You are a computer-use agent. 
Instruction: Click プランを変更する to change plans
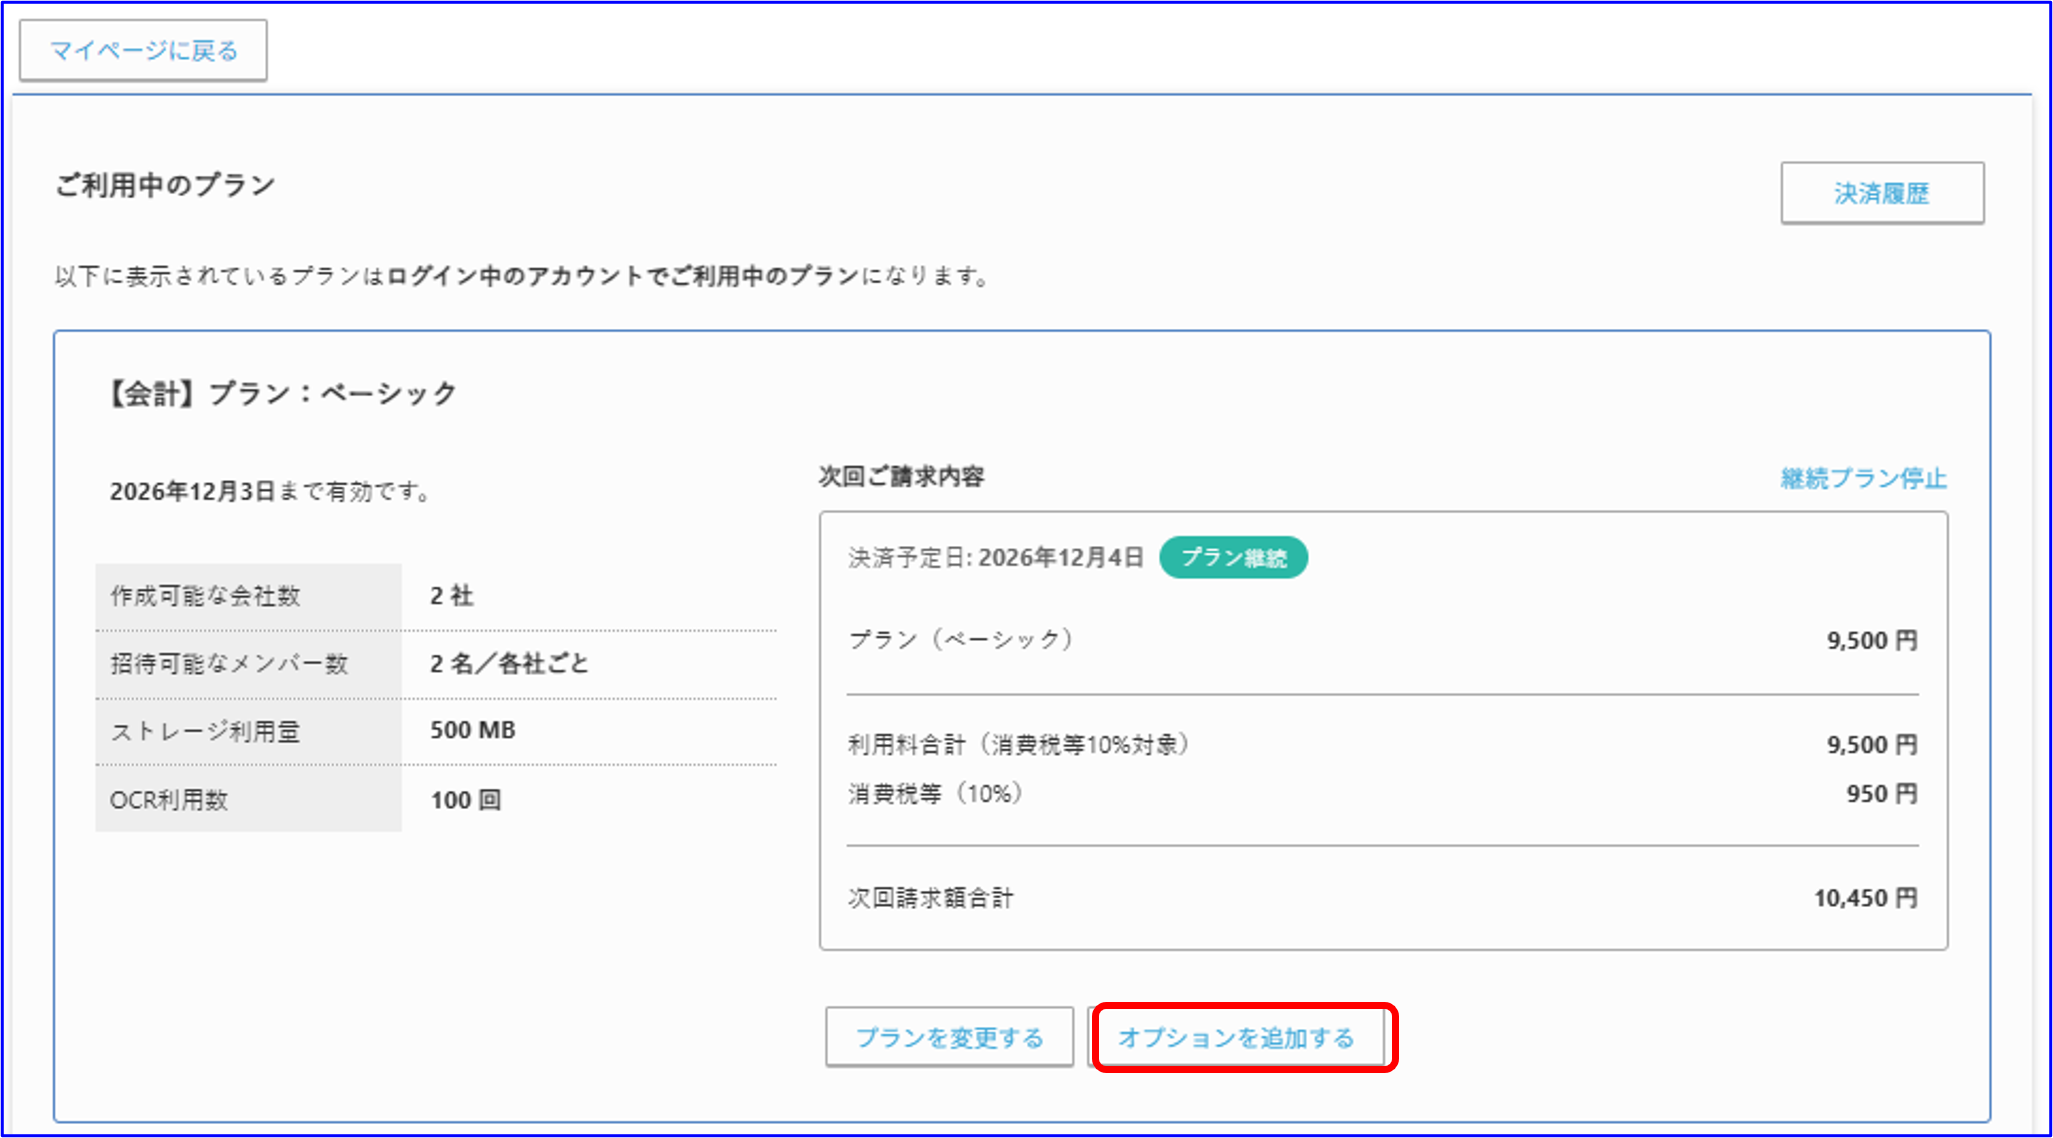click(x=948, y=1037)
